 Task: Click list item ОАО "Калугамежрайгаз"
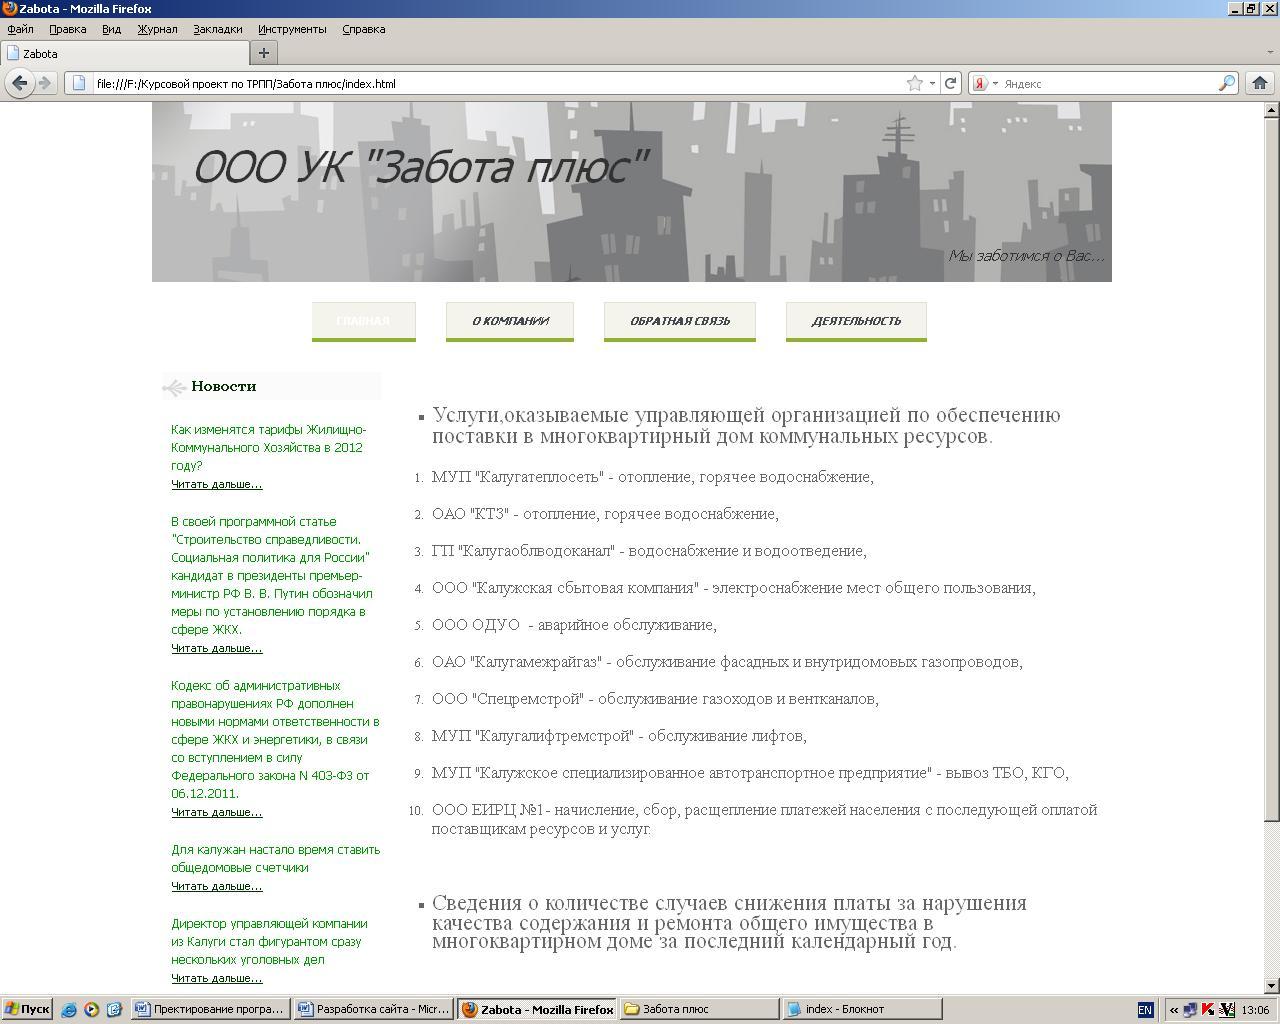(x=727, y=662)
